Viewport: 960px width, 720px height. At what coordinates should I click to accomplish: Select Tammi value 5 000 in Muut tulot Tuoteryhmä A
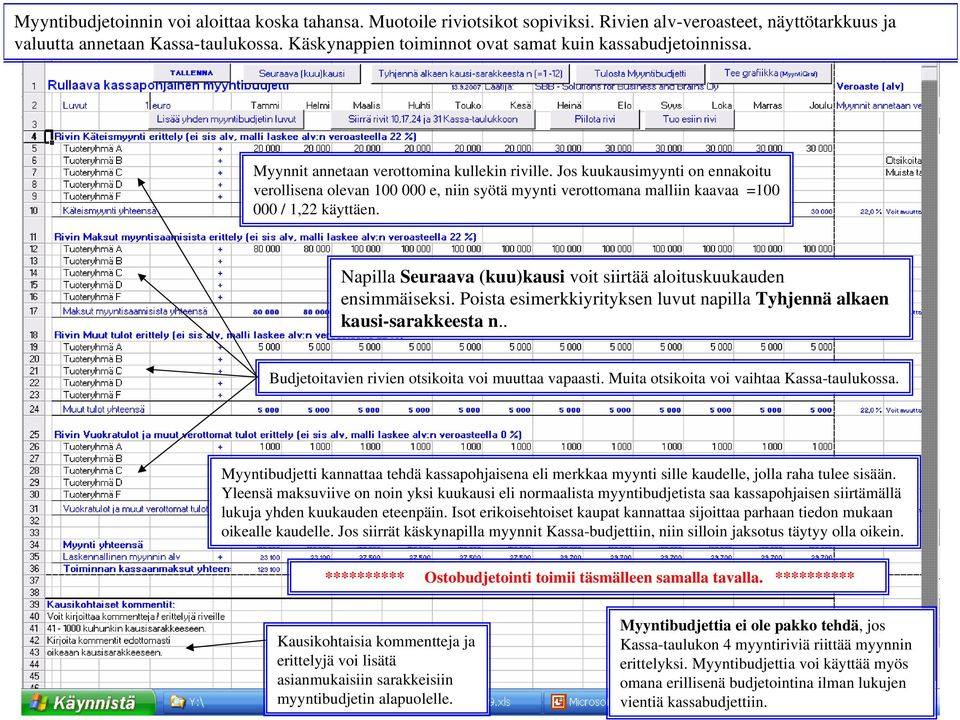coord(269,347)
